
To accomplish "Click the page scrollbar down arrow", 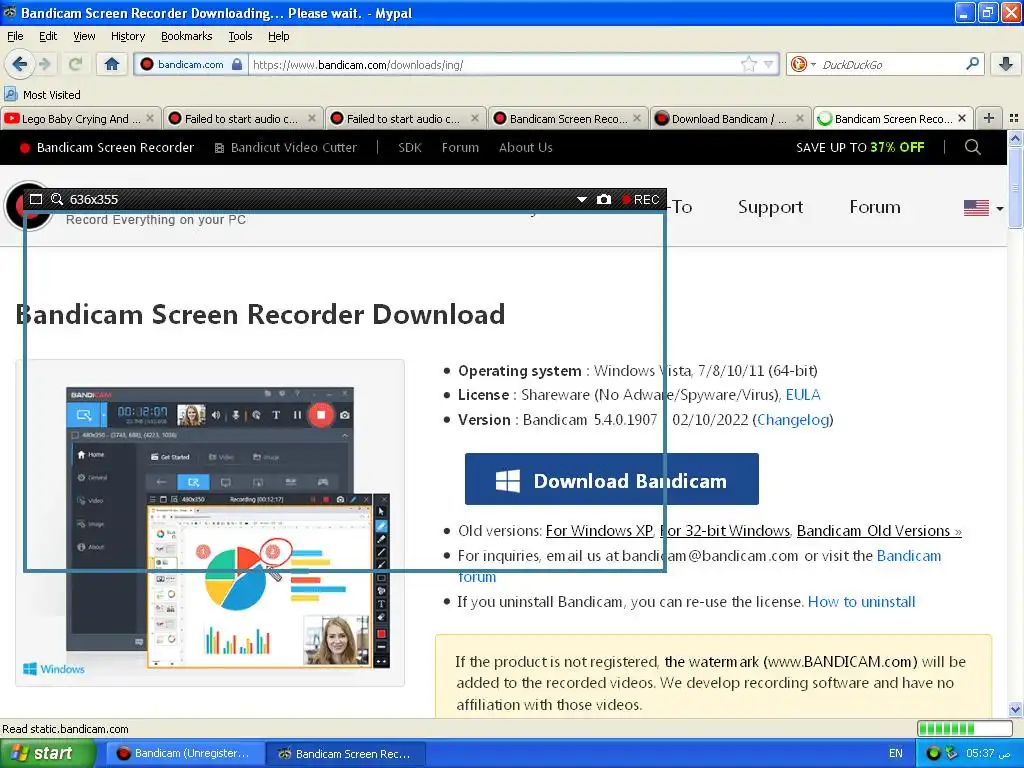I will pos(1015,709).
